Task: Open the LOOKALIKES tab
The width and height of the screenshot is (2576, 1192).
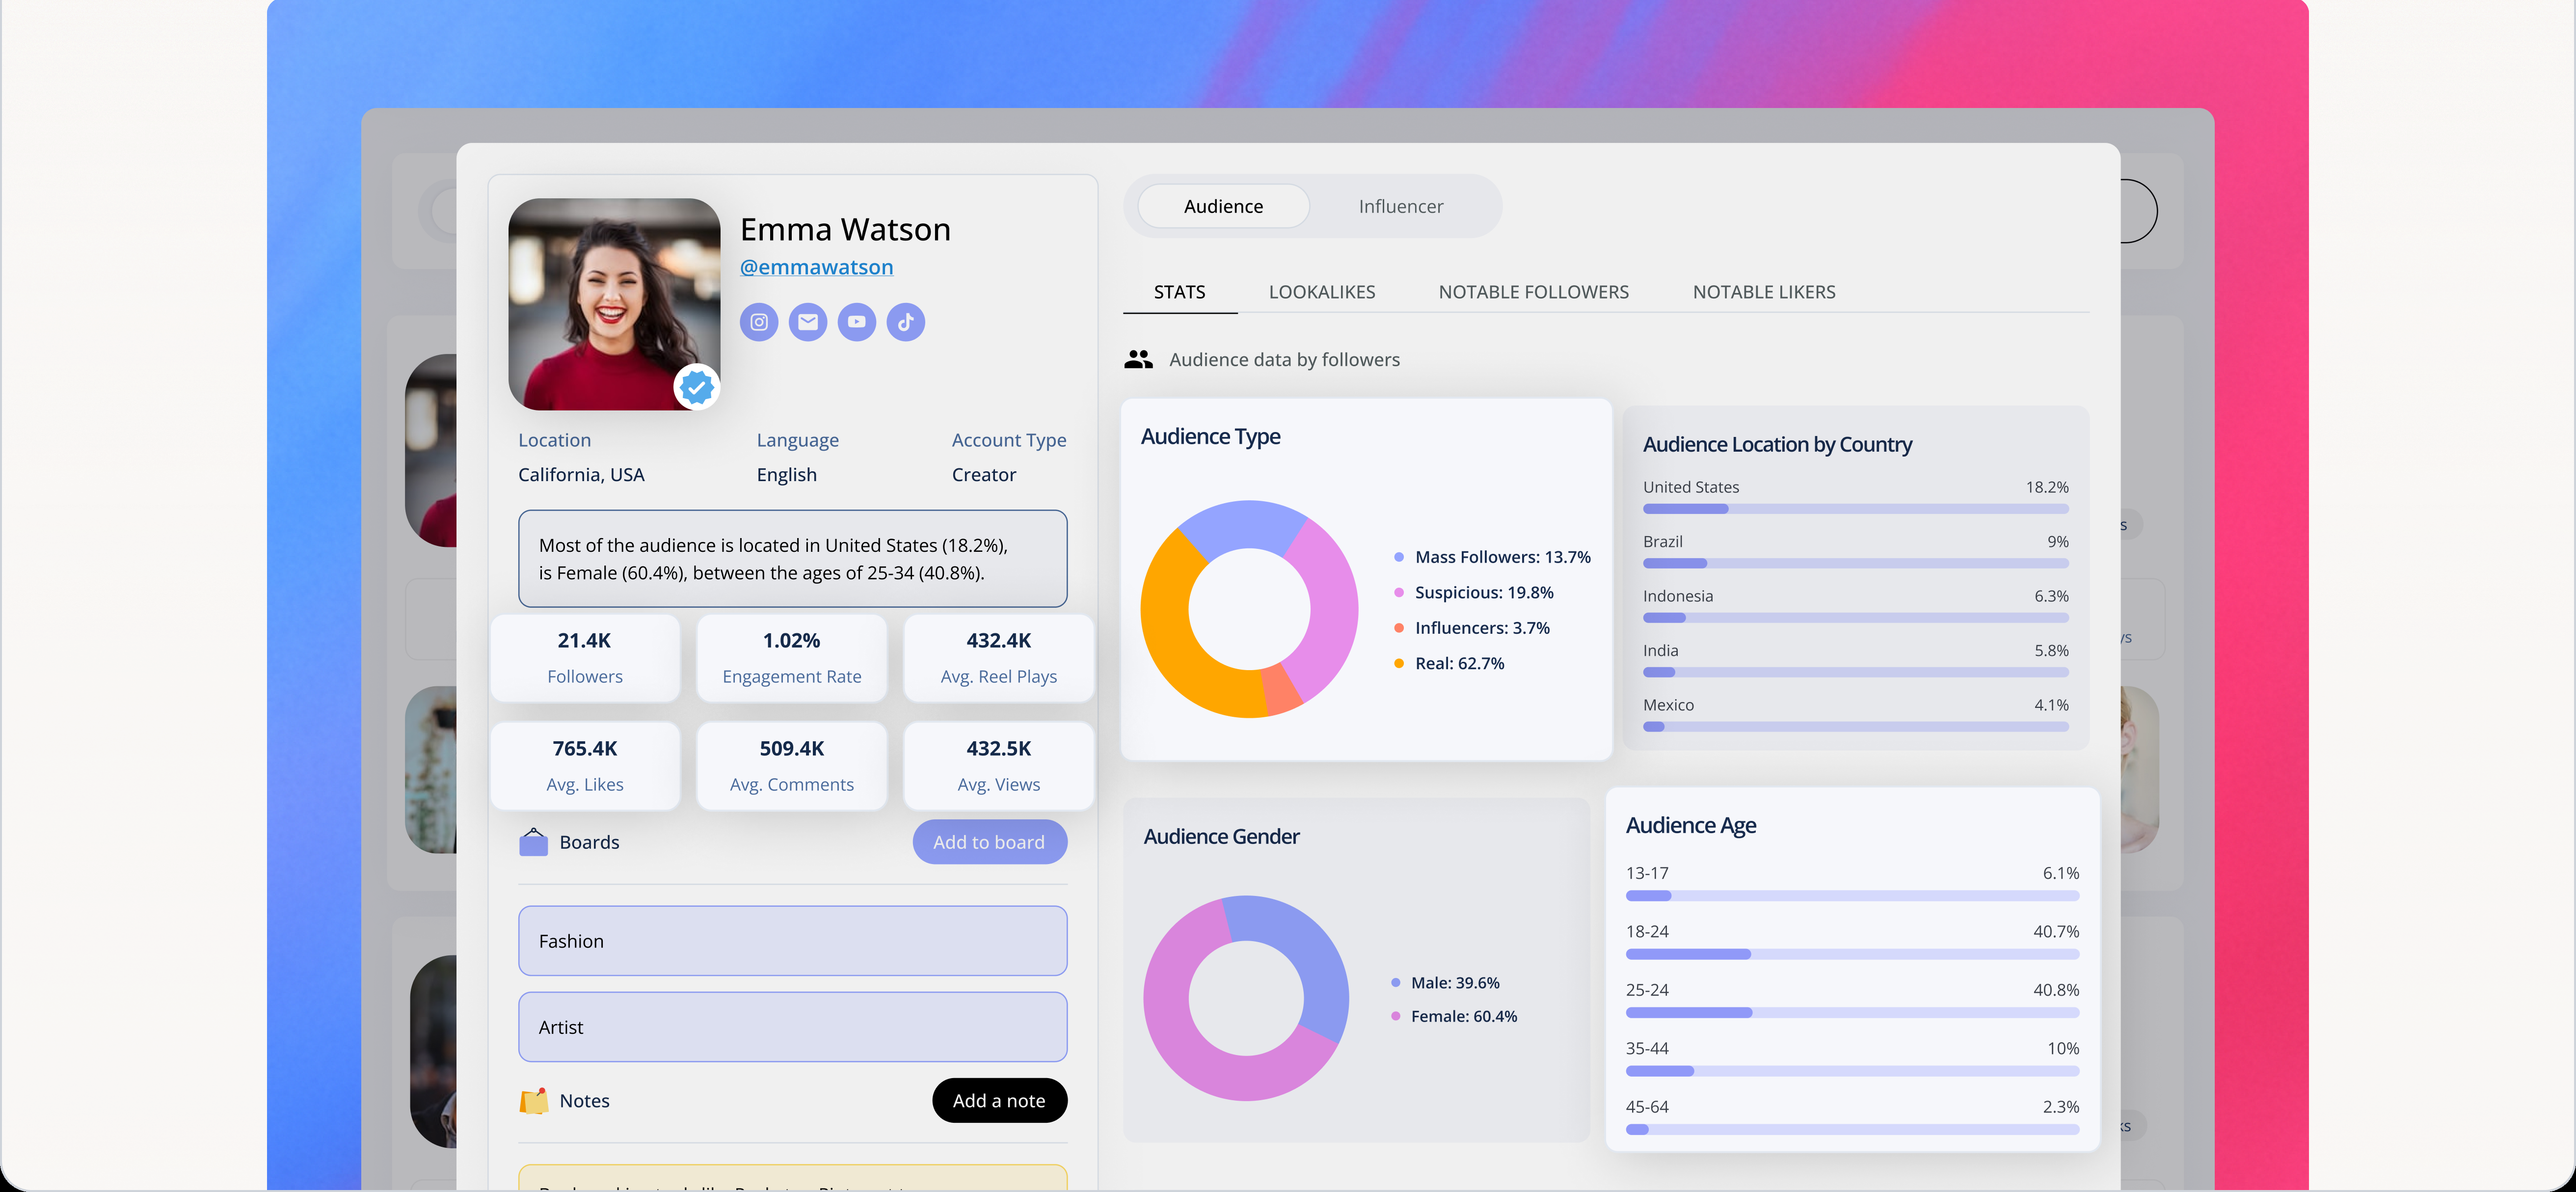Action: point(1322,292)
